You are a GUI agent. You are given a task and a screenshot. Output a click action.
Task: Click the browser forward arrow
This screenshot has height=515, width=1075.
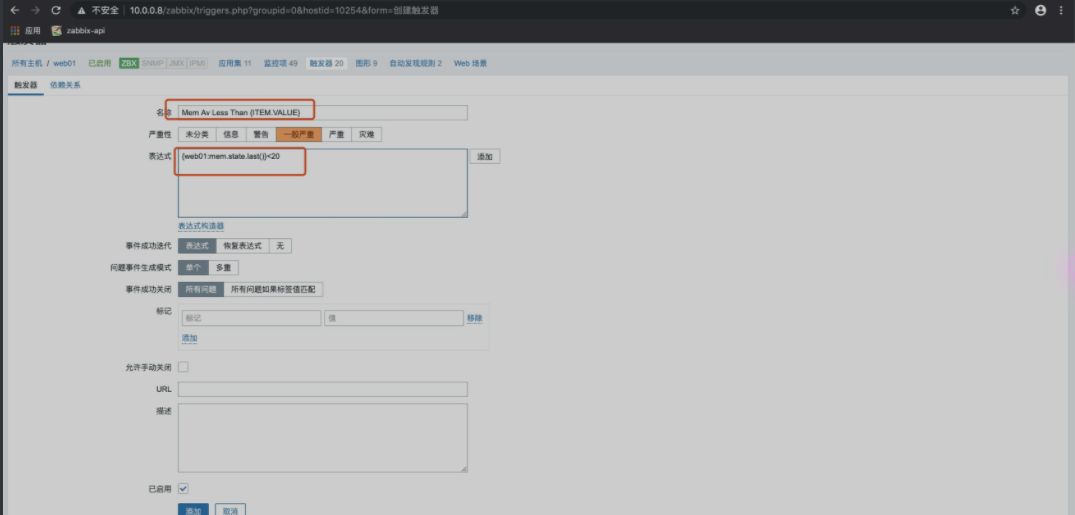point(36,10)
